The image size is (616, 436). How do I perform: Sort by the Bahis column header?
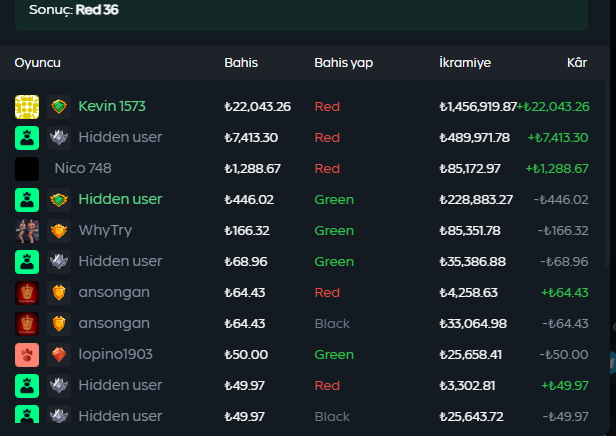(x=241, y=63)
